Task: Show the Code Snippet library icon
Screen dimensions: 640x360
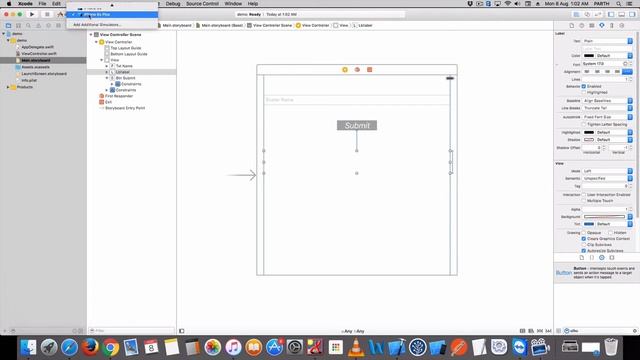Action: click(x=592, y=258)
